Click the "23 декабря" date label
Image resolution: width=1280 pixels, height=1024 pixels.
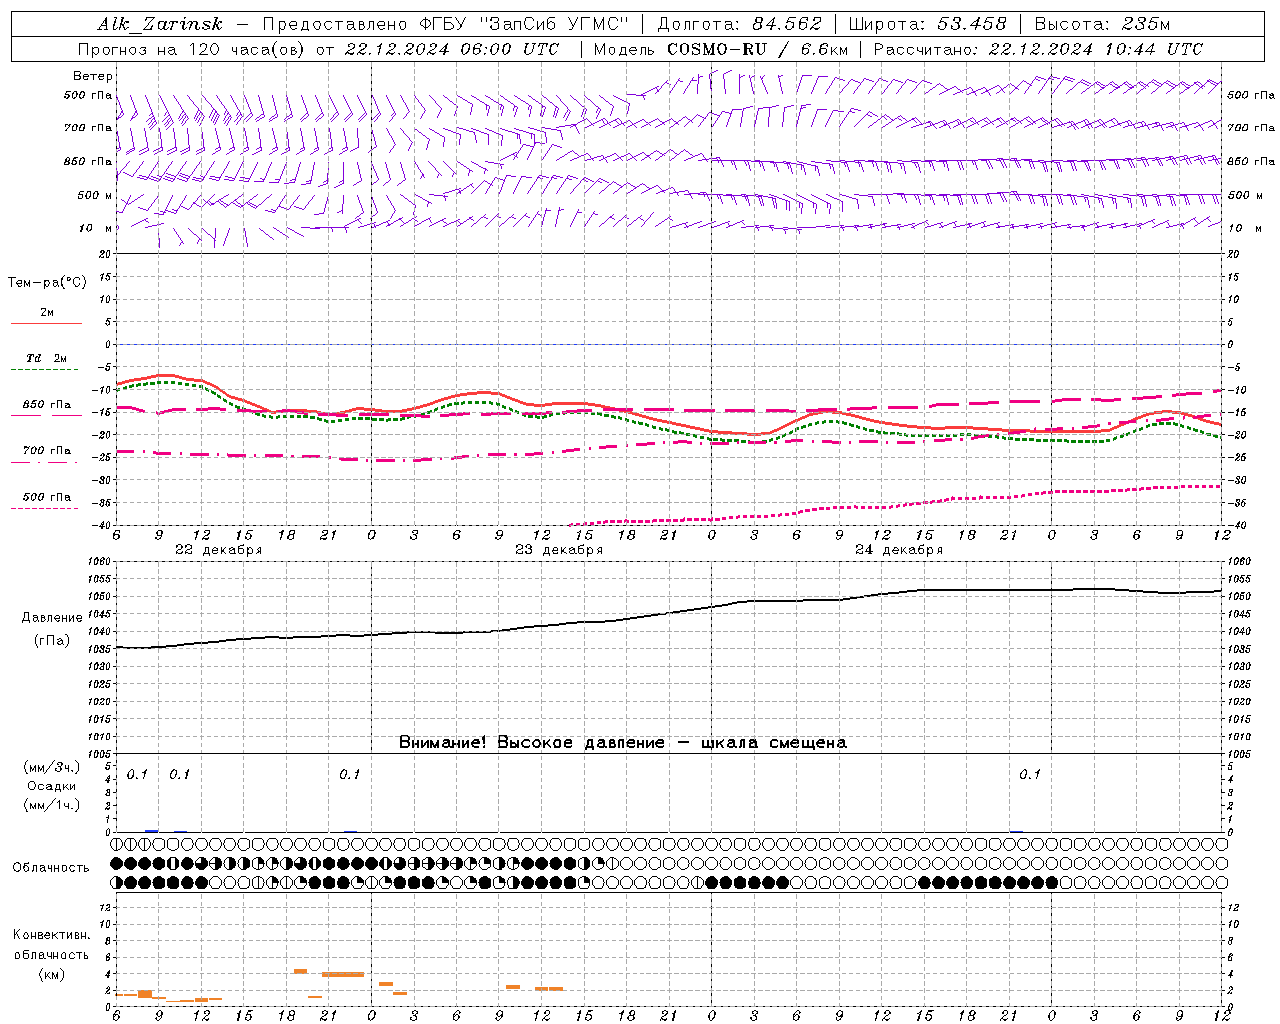(559, 550)
